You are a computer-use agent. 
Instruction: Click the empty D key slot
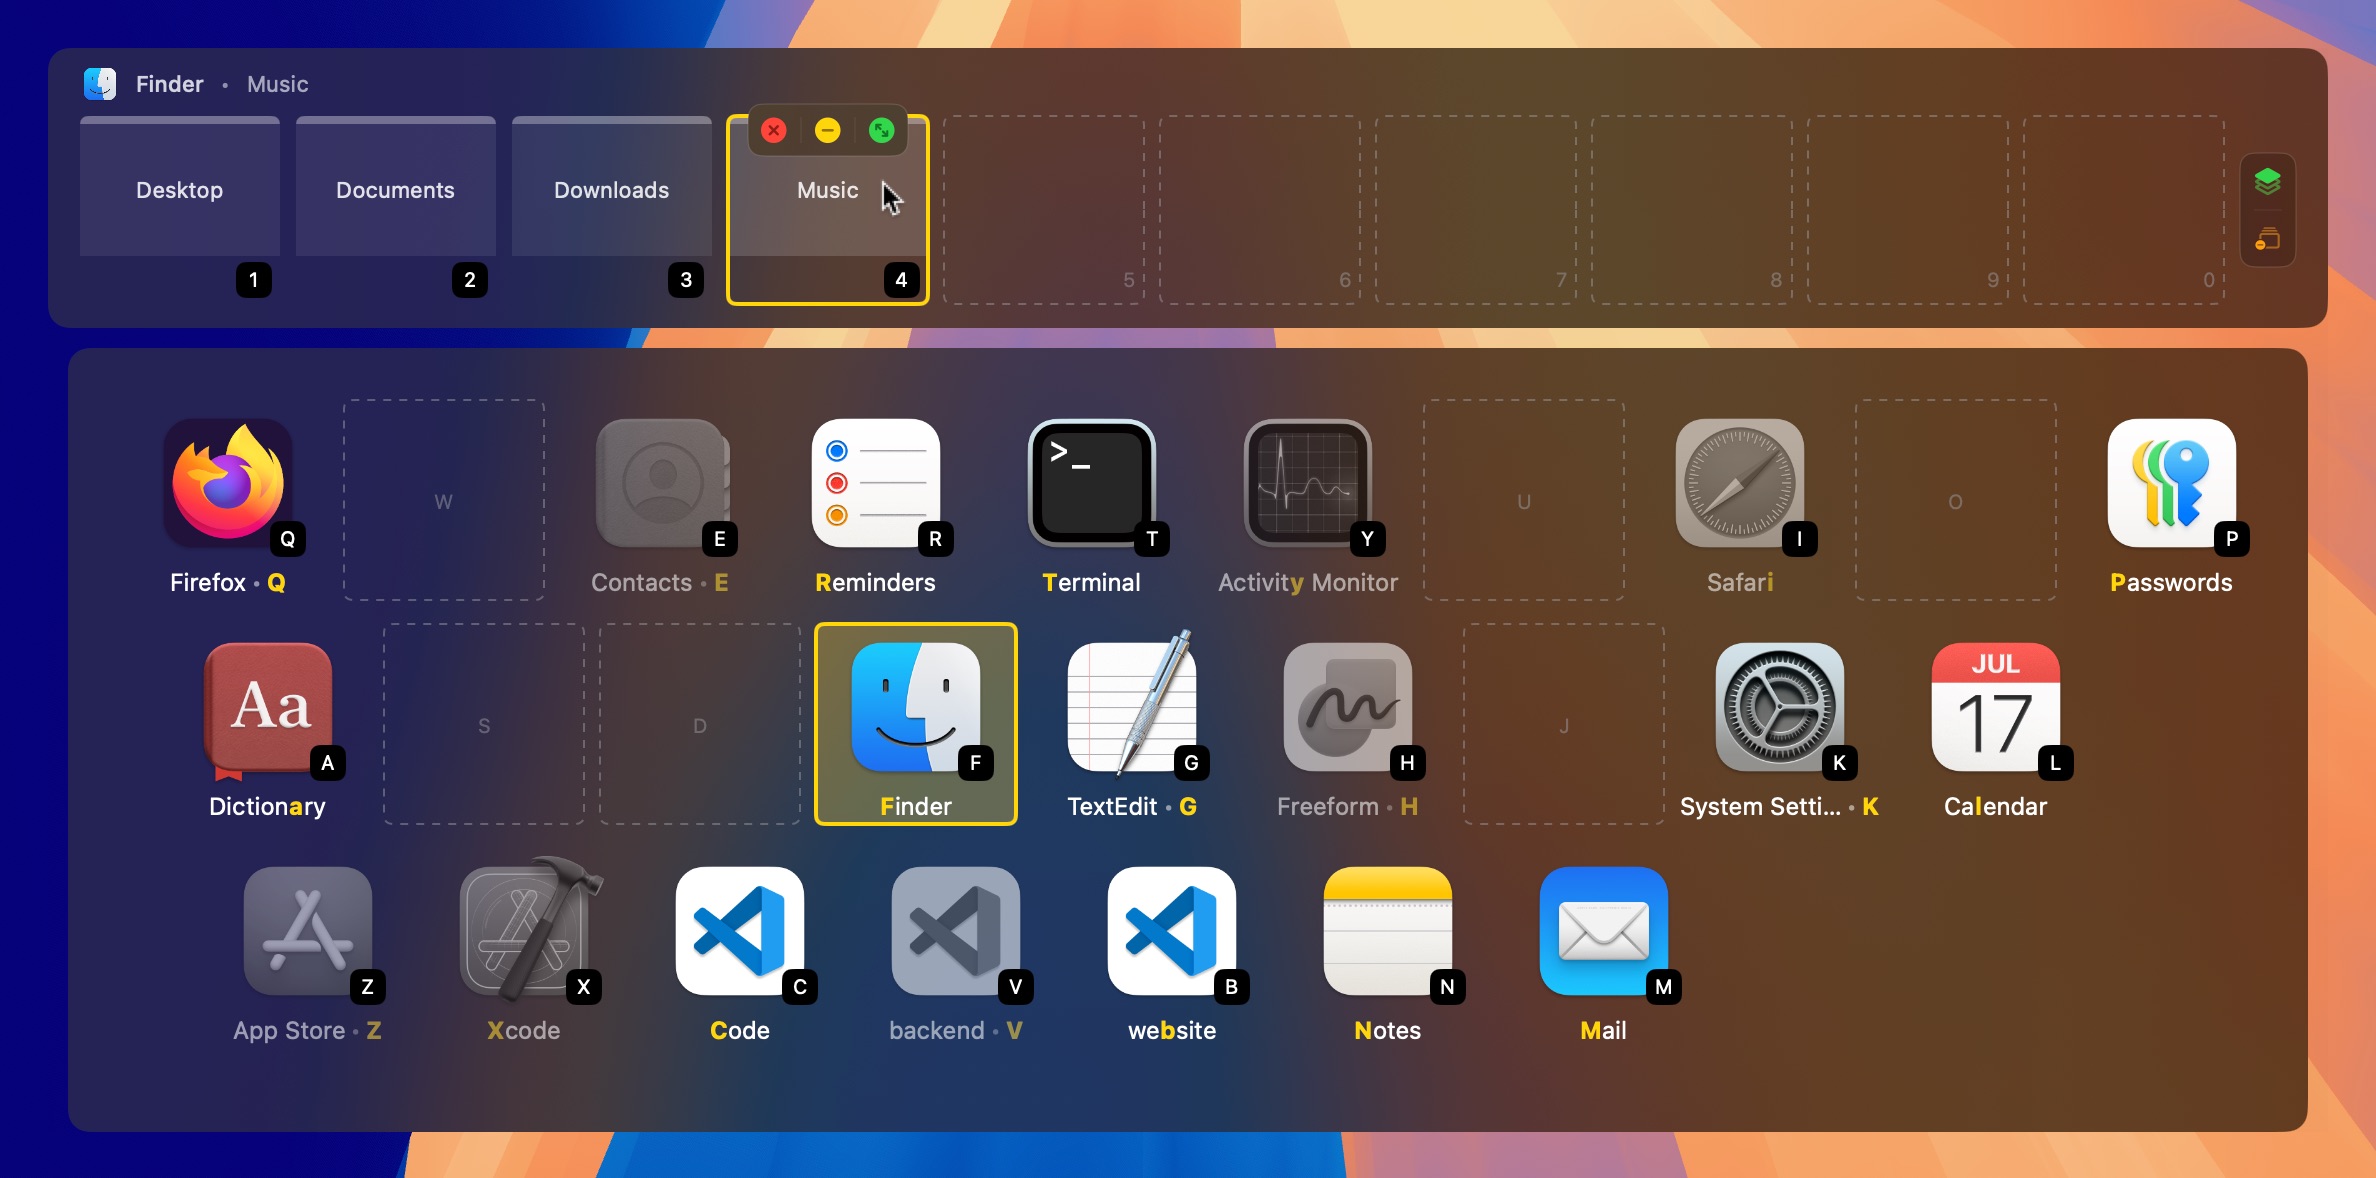tap(700, 724)
